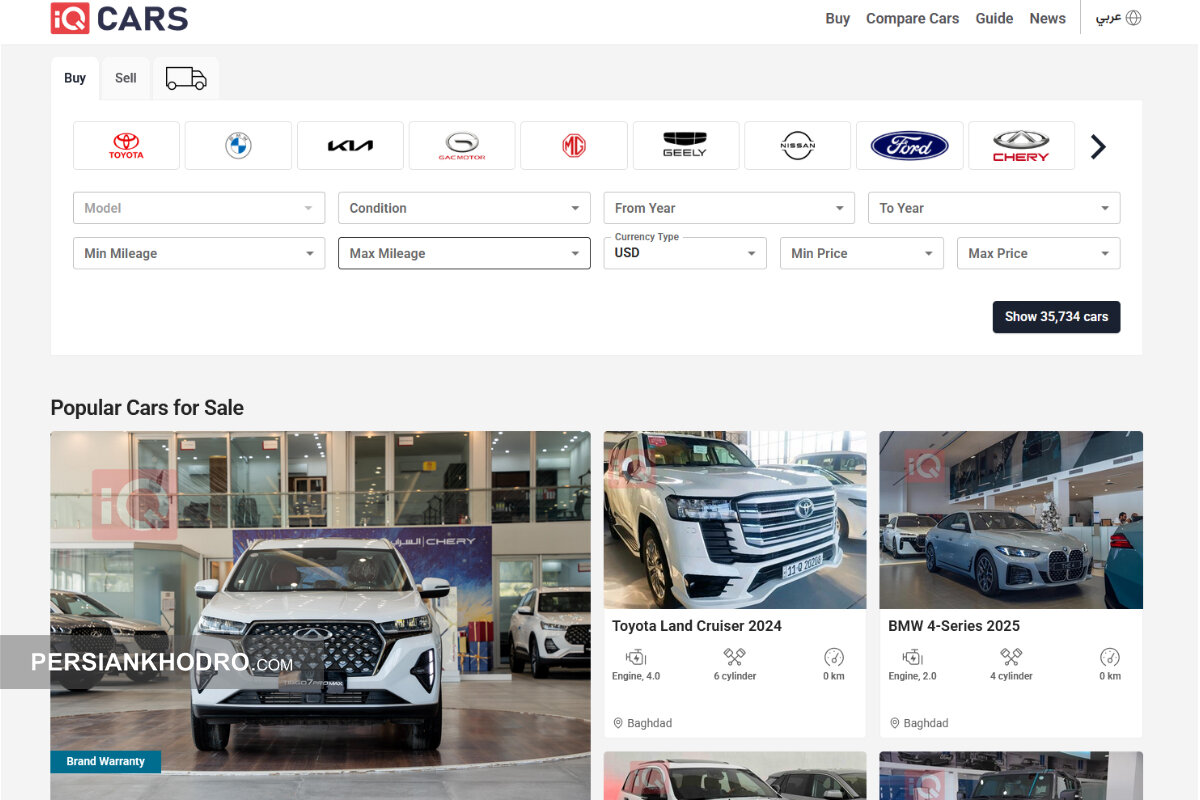1200x800 pixels.
Task: Expand the Max Price dropdown
Action: point(1038,253)
